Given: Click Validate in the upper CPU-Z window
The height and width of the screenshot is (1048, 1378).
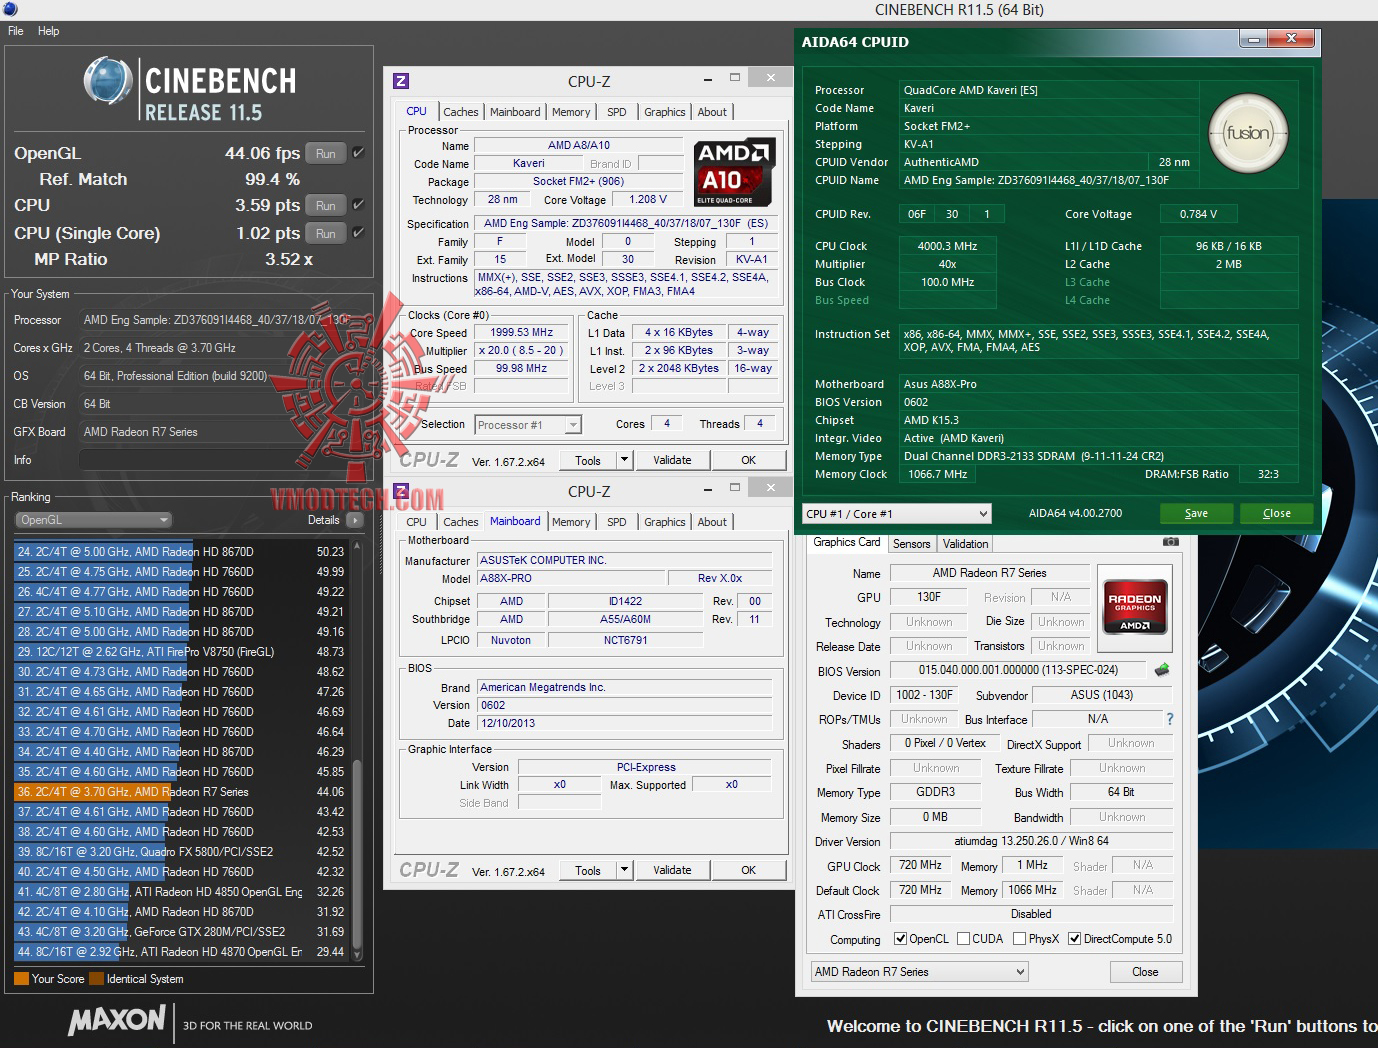Looking at the screenshot, I should [x=672, y=460].
